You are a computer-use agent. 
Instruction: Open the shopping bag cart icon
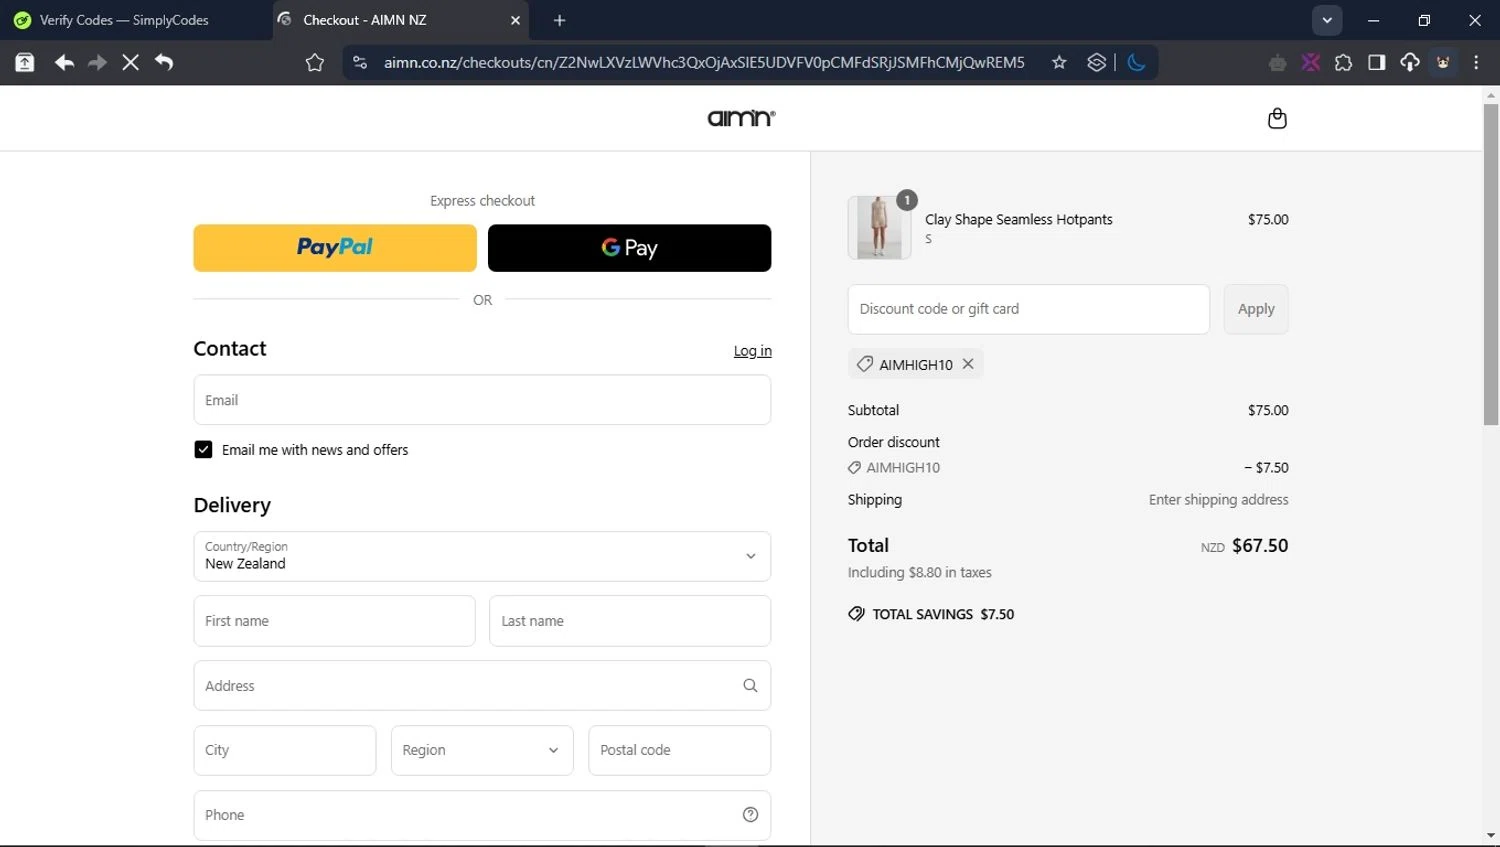(1277, 118)
